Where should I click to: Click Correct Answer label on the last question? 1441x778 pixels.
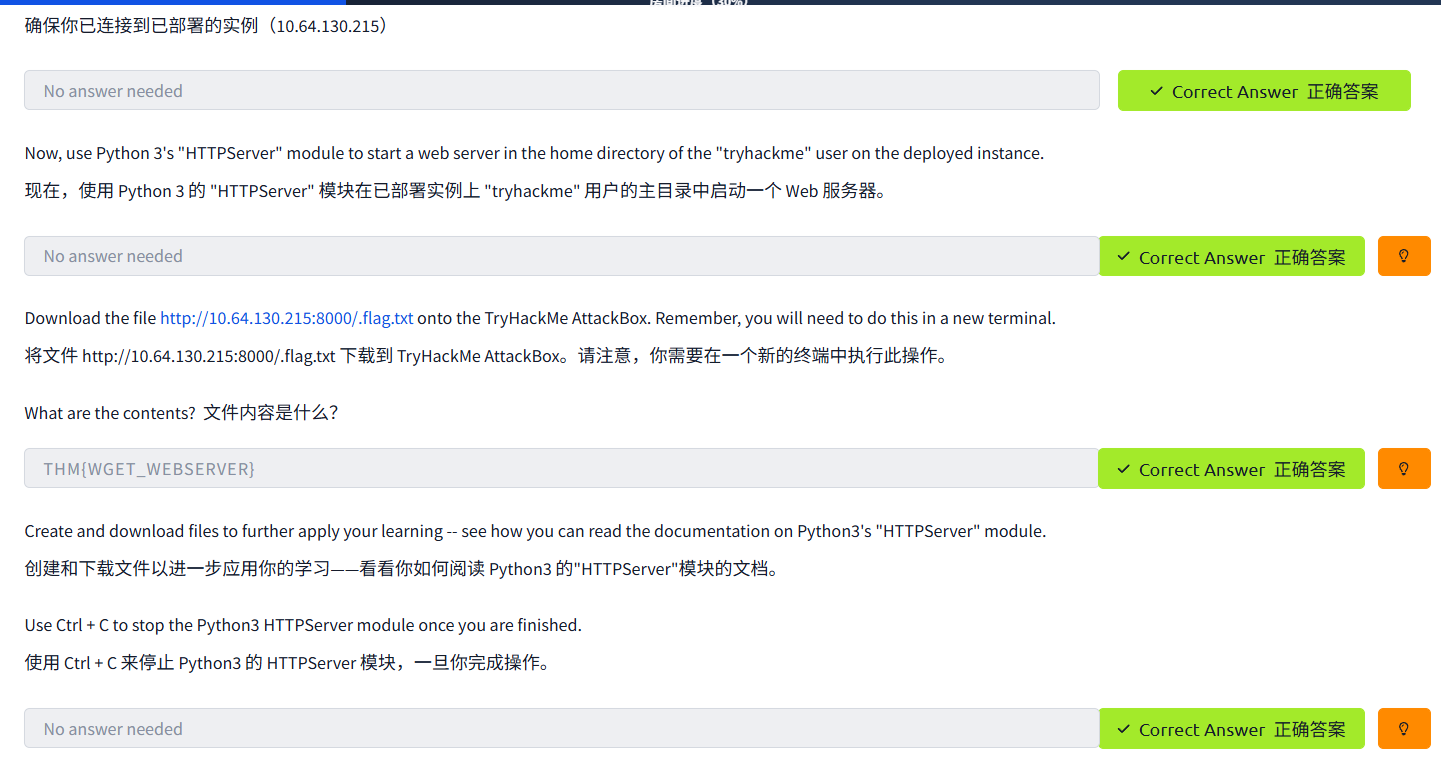(x=1242, y=729)
